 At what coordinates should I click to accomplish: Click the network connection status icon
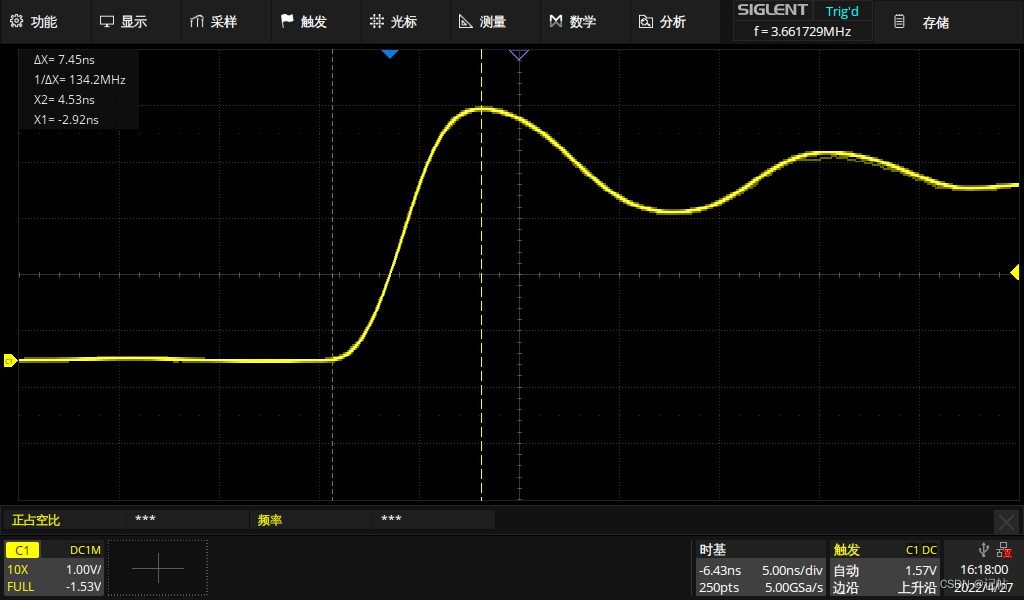click(1004, 550)
